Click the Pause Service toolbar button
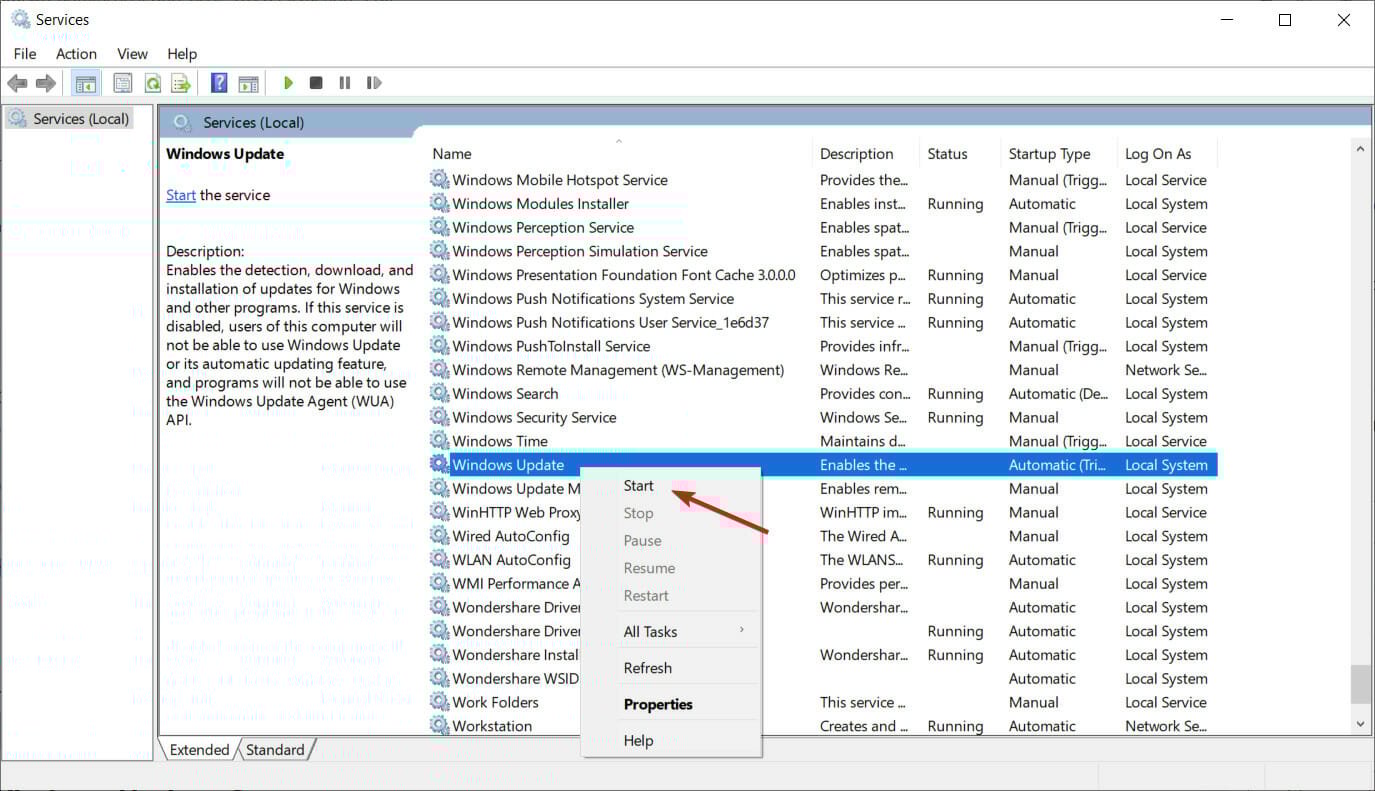 [x=345, y=83]
